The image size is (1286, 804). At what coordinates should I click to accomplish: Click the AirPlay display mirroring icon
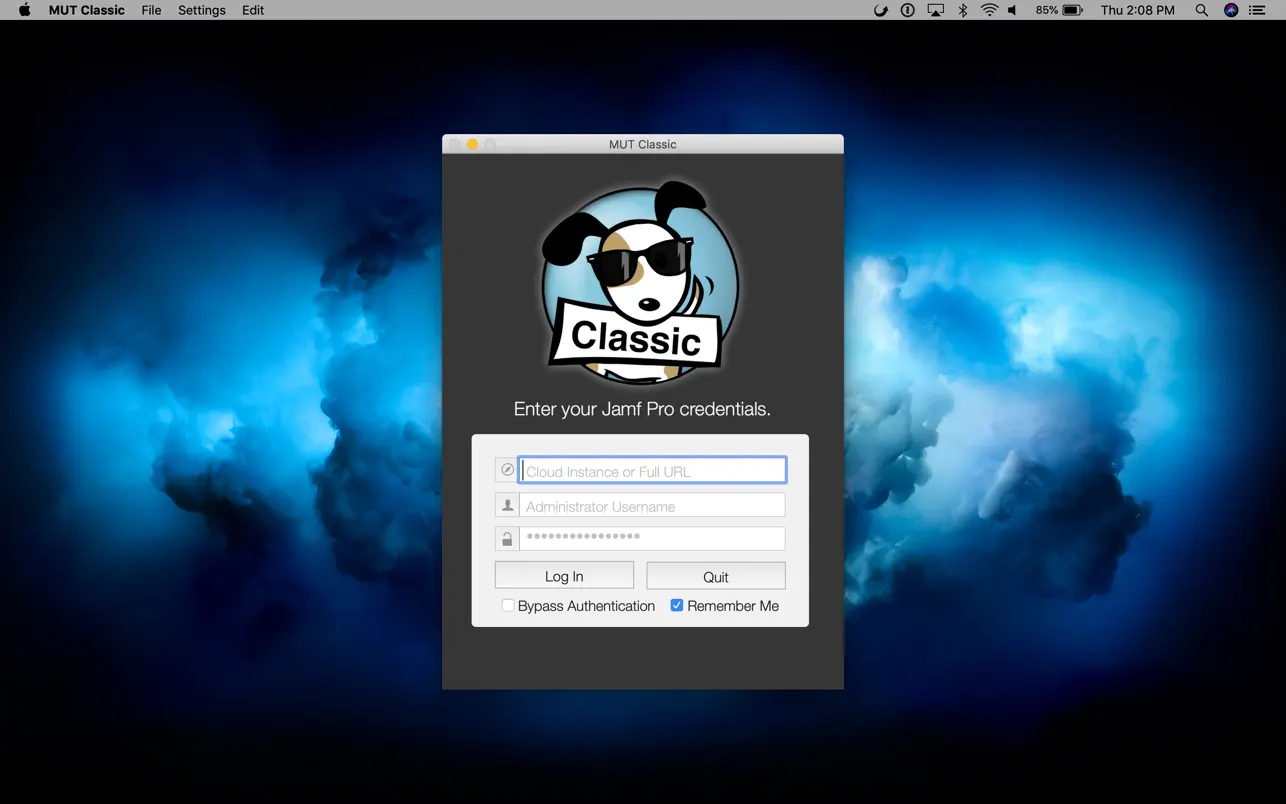click(x=934, y=10)
